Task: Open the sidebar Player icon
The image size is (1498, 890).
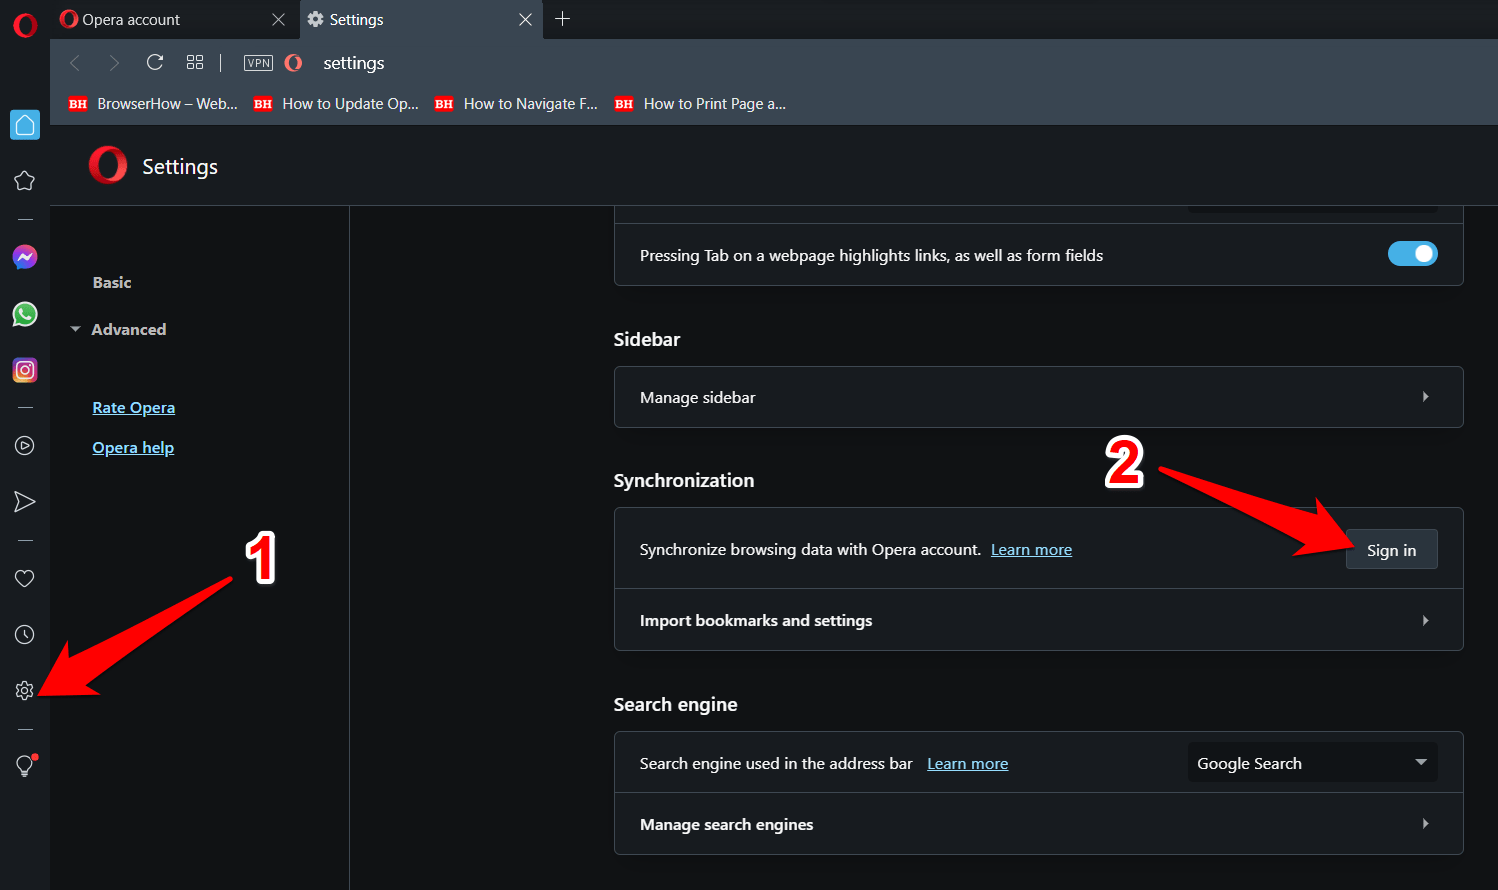Action: tap(25, 446)
